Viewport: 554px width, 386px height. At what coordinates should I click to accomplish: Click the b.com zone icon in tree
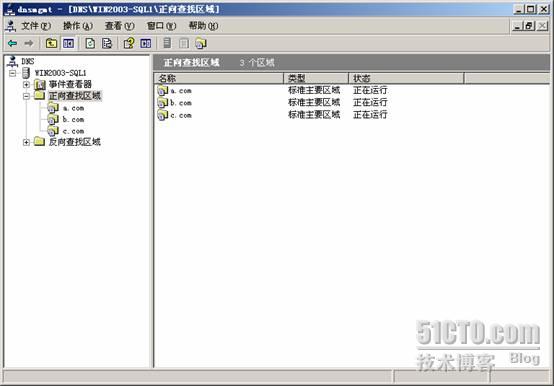click(53, 119)
